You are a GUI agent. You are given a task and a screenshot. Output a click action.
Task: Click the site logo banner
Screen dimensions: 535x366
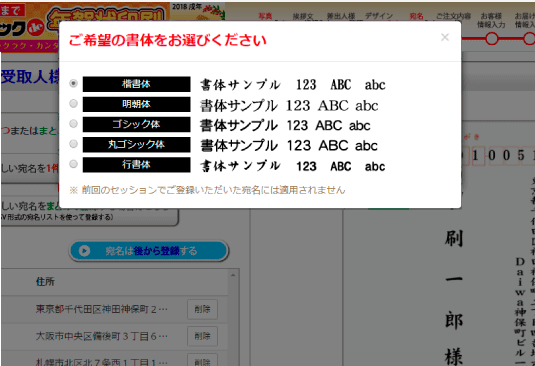pos(85,27)
